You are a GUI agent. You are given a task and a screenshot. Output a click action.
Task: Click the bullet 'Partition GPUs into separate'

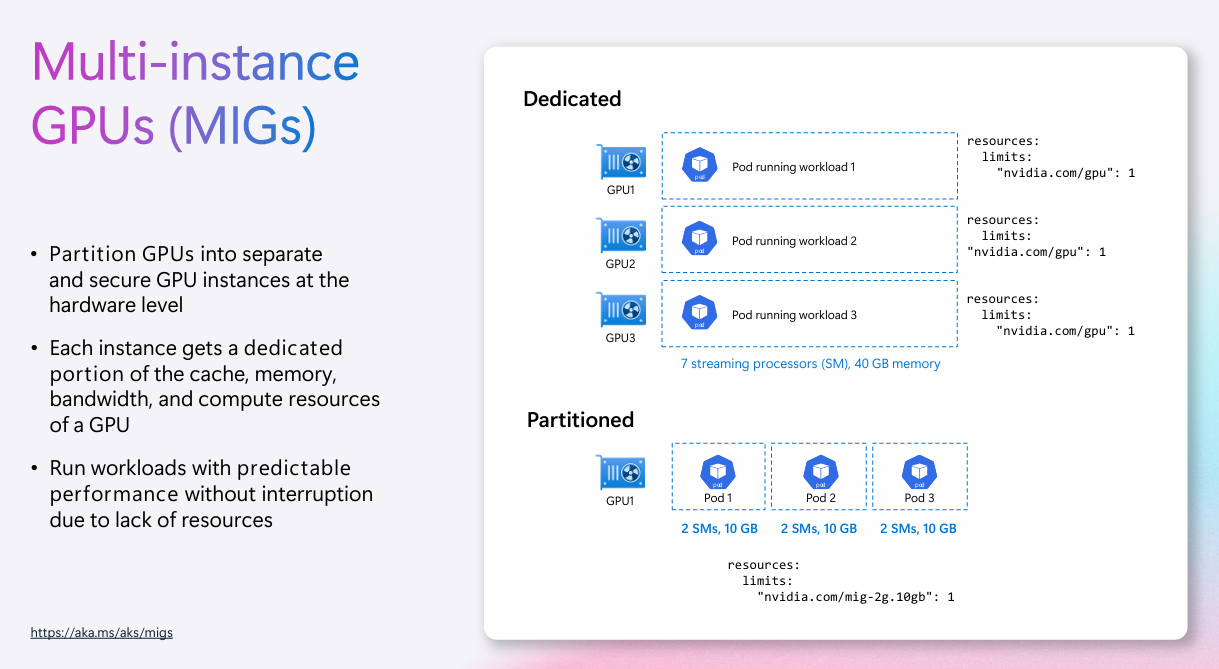[186, 254]
